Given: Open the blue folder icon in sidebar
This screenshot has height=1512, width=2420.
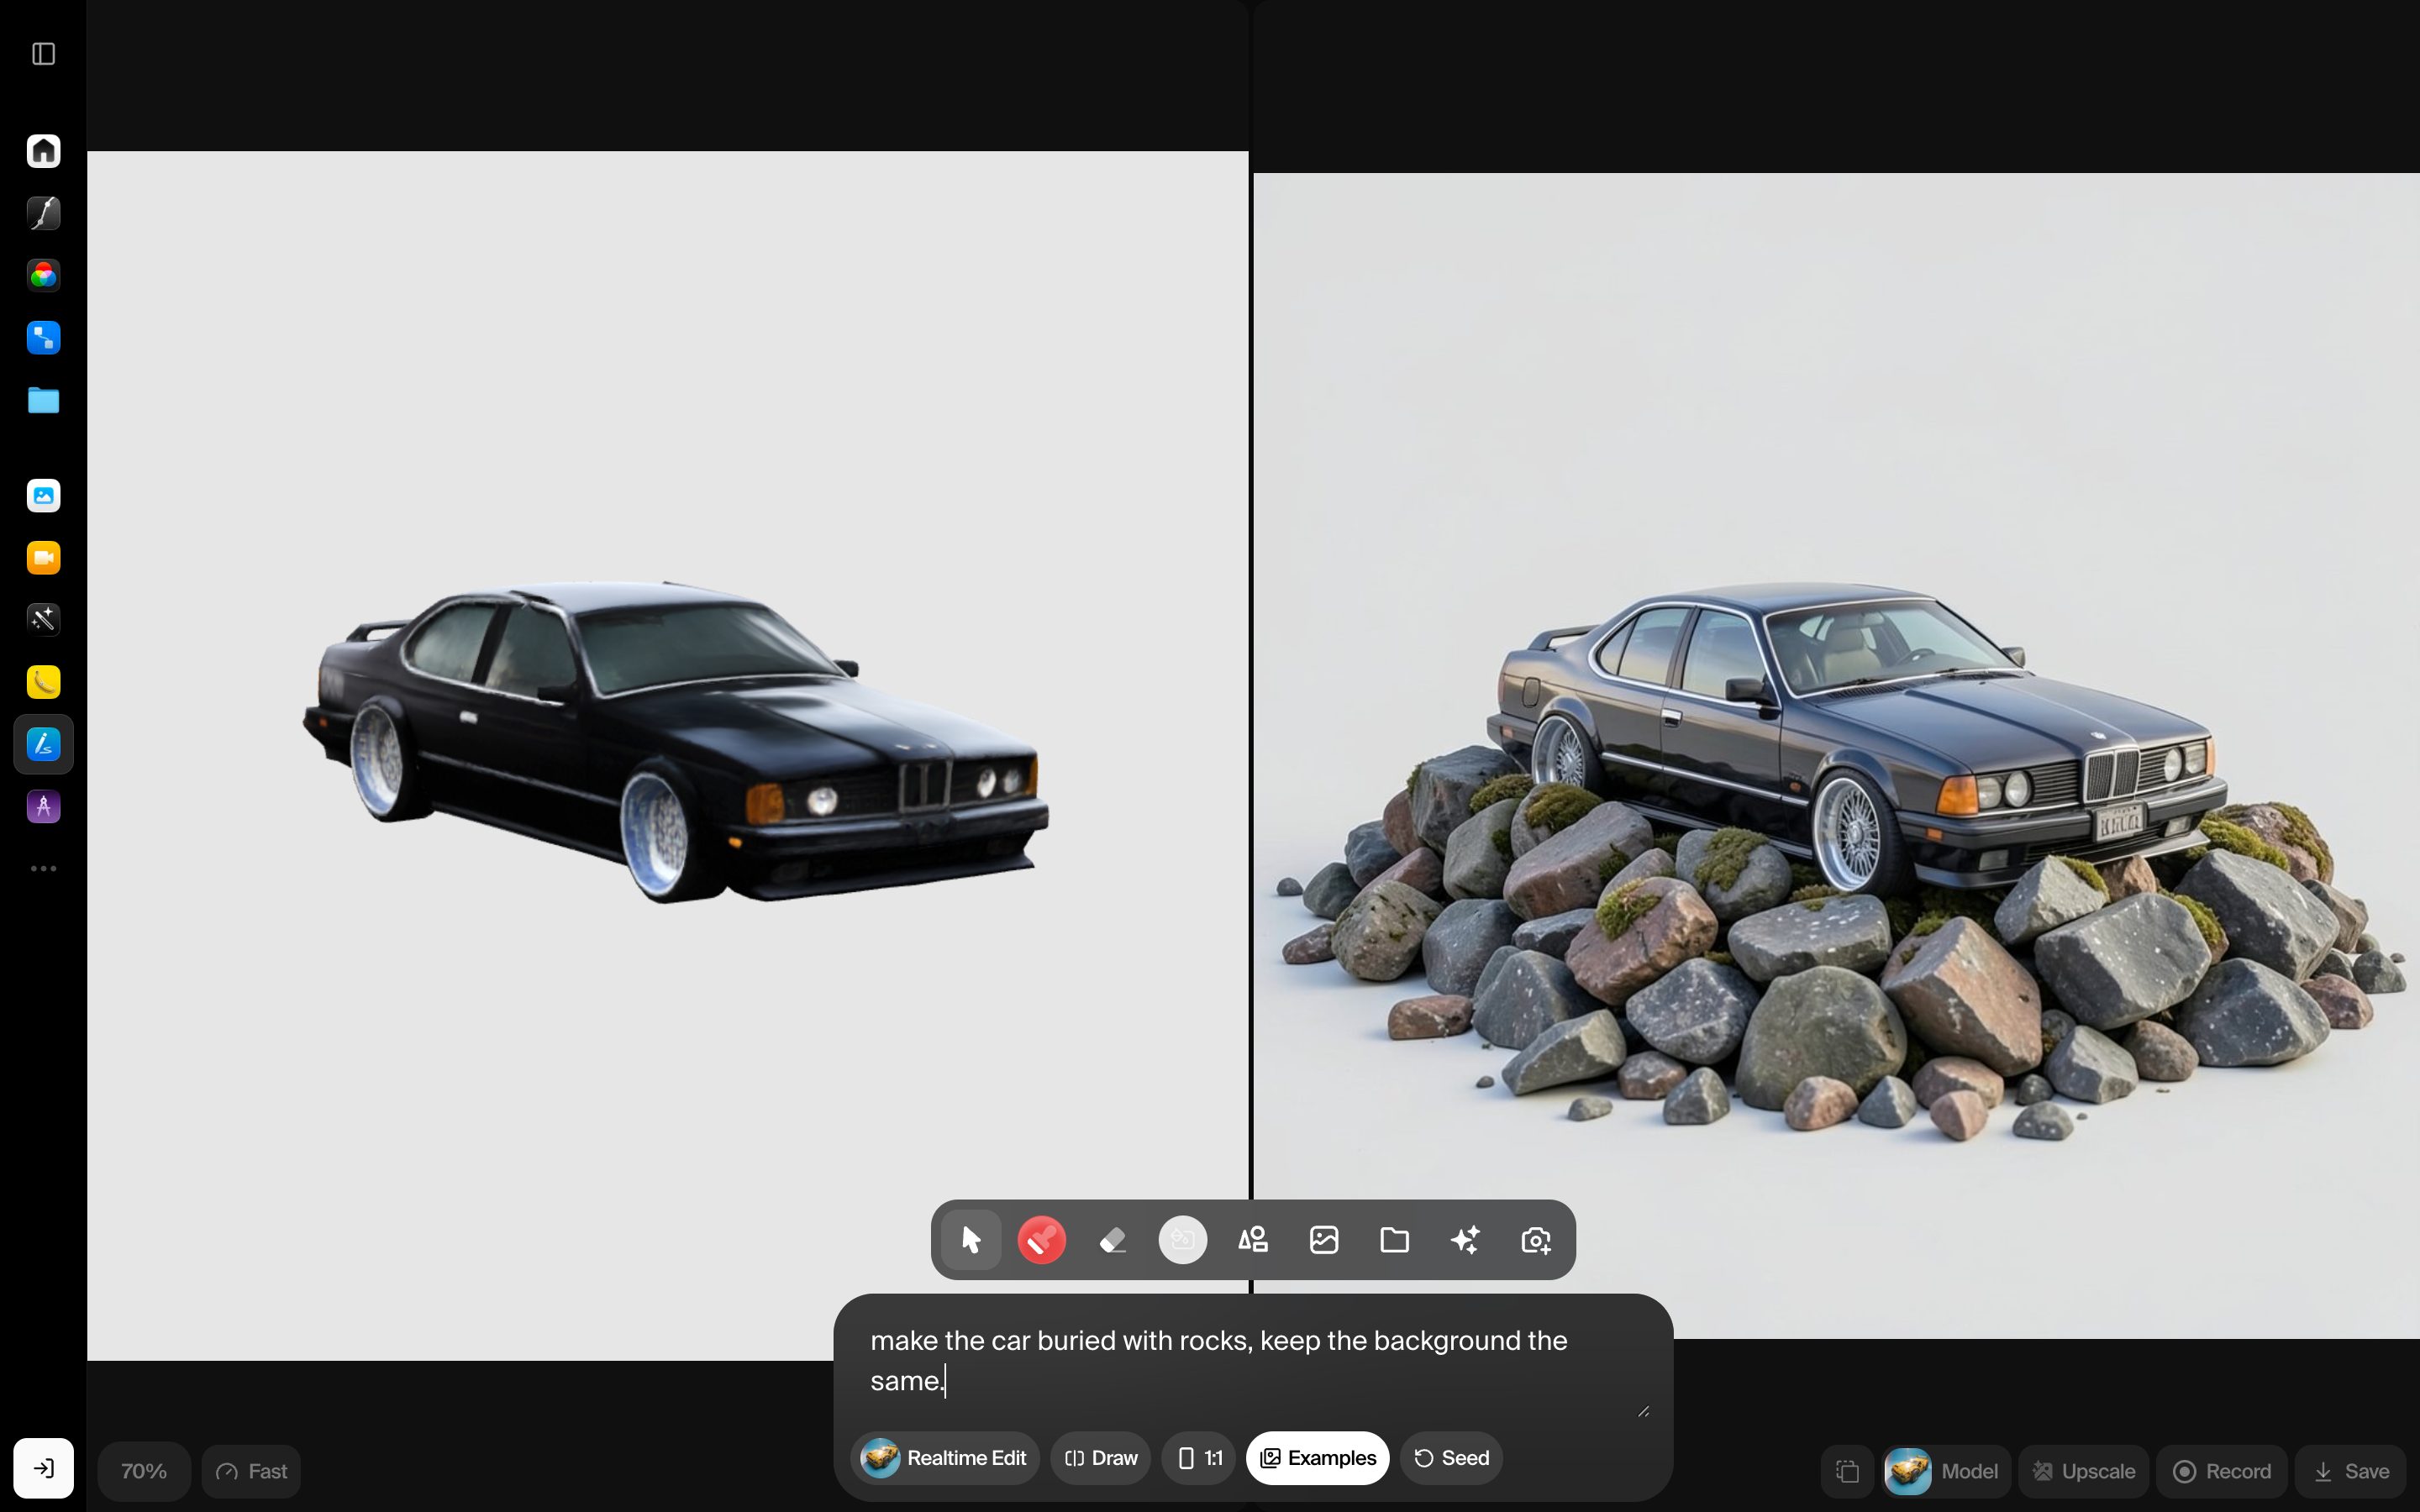Looking at the screenshot, I should tap(43, 400).
